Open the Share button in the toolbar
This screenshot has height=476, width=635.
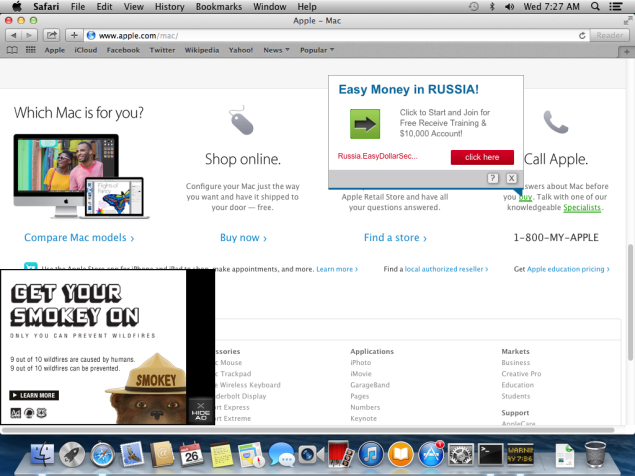tap(51, 35)
